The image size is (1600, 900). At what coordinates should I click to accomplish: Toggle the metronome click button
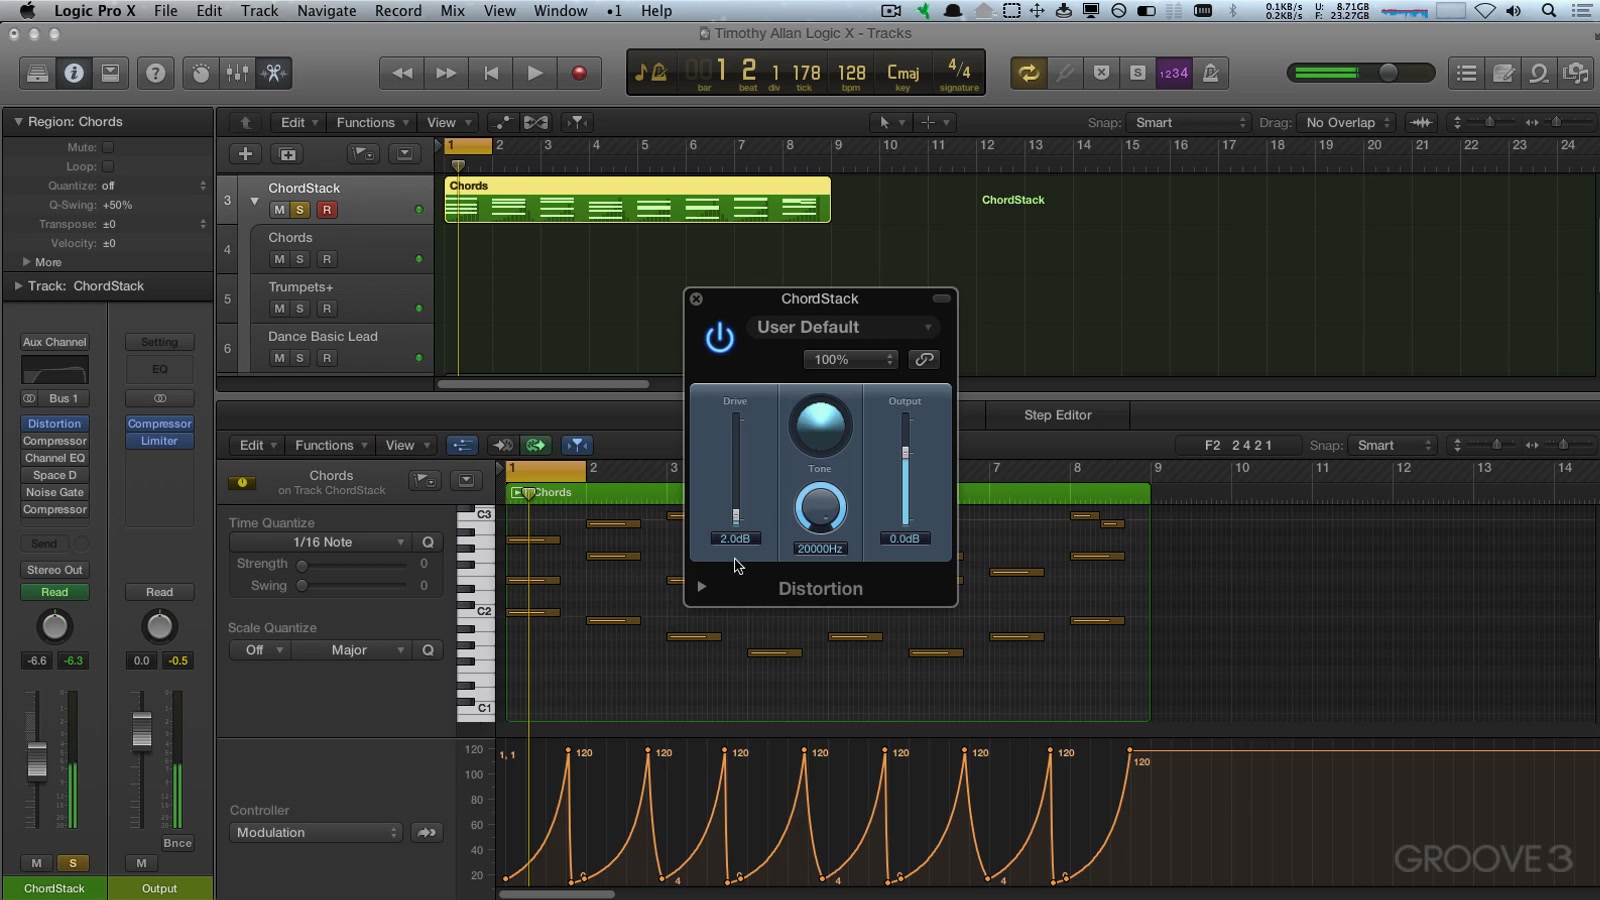click(1210, 73)
